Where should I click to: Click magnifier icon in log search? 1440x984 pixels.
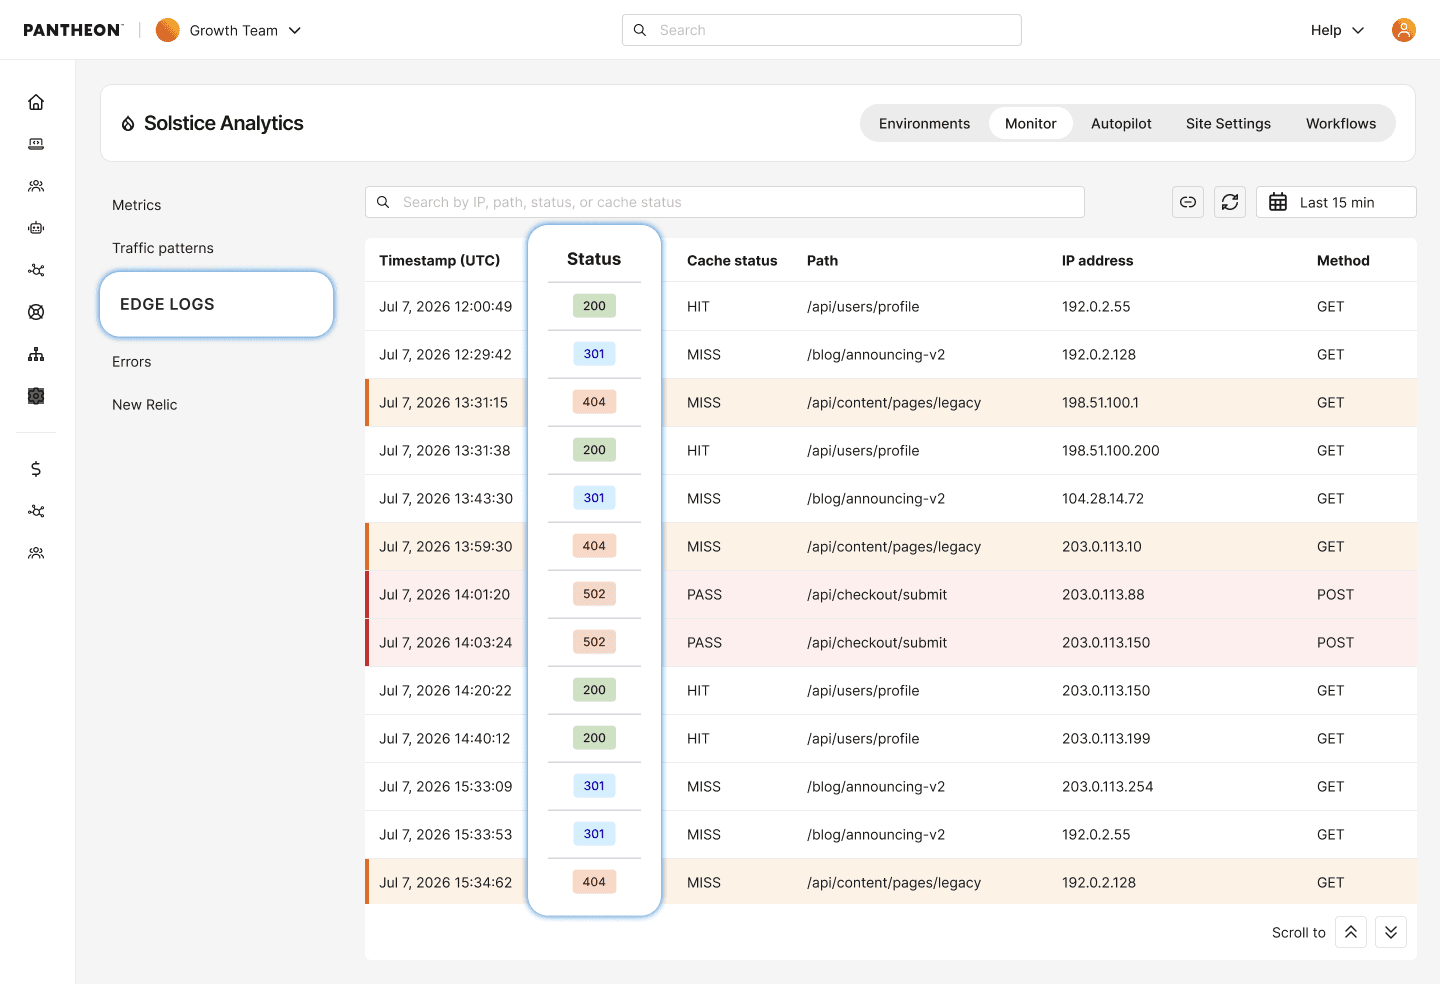pyautogui.click(x=383, y=202)
